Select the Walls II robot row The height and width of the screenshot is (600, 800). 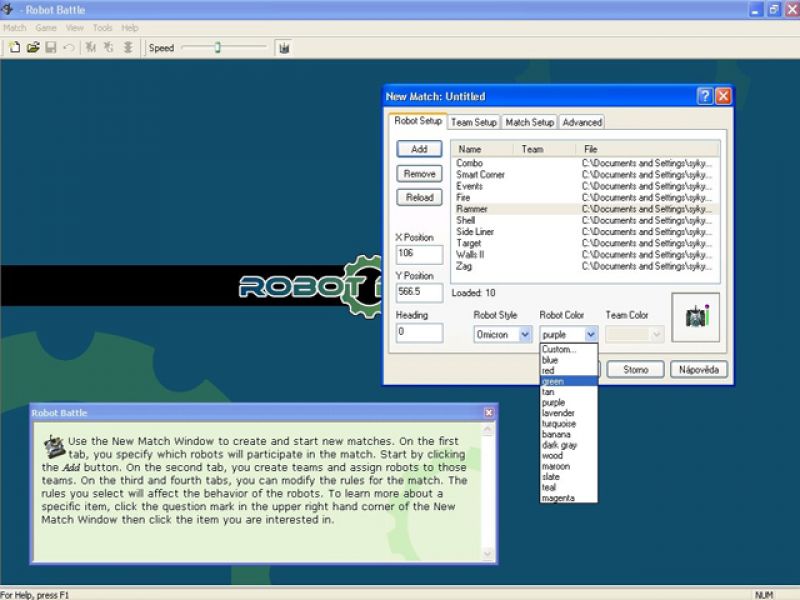pyautogui.click(x=585, y=255)
